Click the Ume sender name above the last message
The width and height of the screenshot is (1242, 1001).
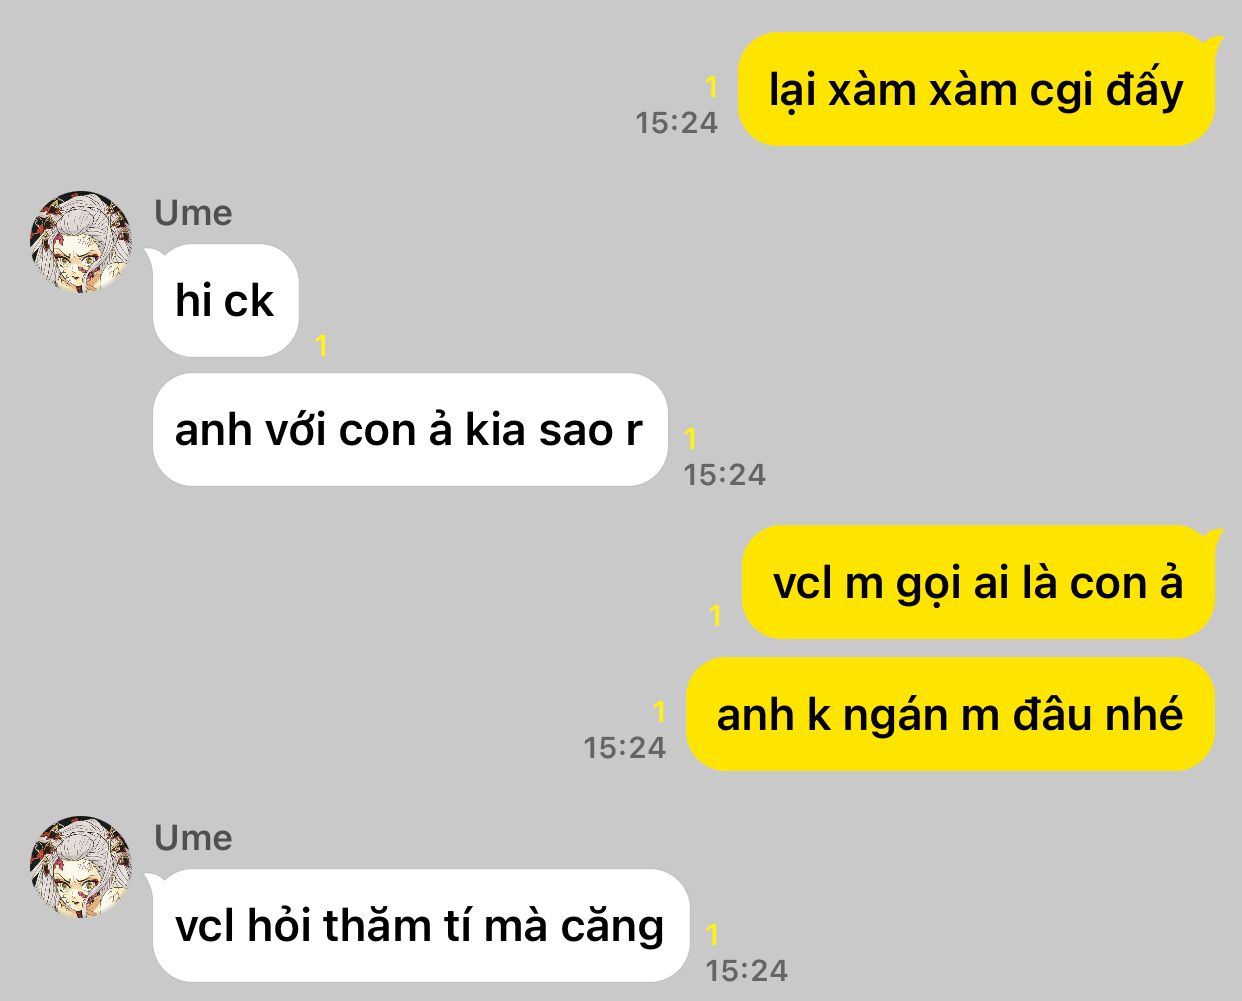click(193, 838)
